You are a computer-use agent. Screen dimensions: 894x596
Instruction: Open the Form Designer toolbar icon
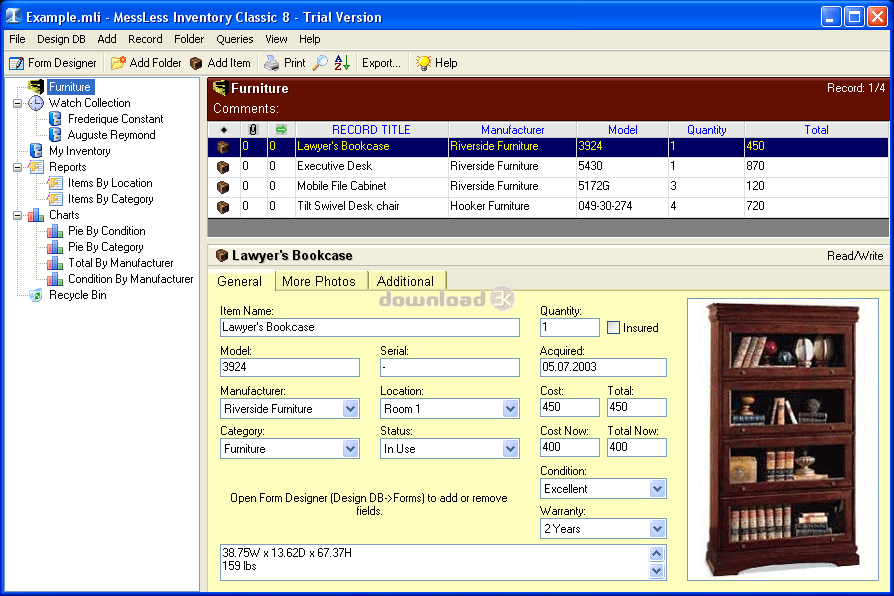[x=16, y=63]
